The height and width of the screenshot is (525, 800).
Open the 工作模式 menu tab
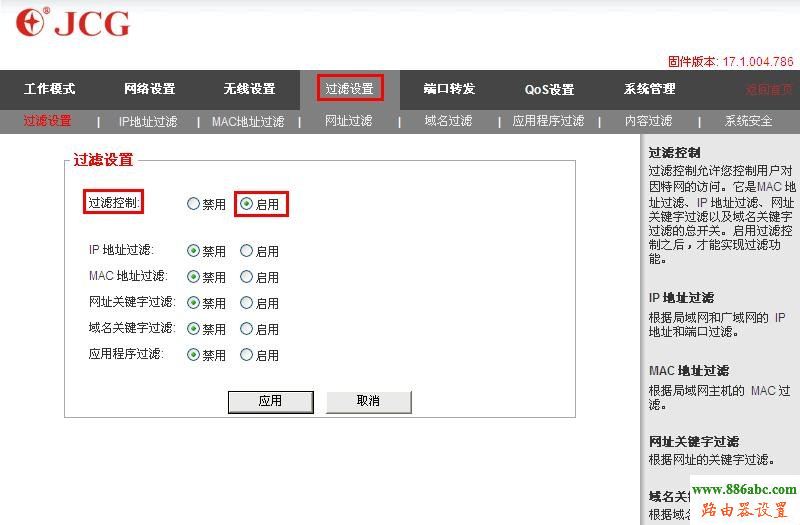(49, 89)
